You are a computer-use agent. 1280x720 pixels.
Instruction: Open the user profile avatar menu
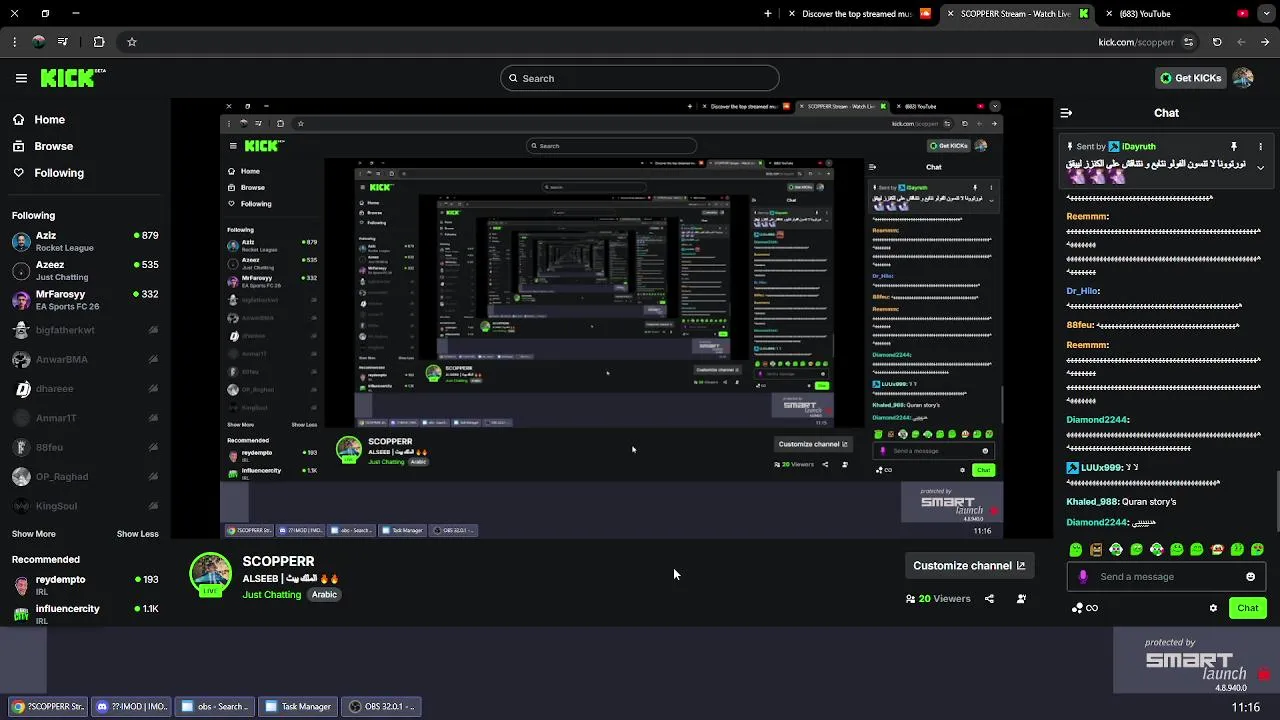(x=1243, y=78)
